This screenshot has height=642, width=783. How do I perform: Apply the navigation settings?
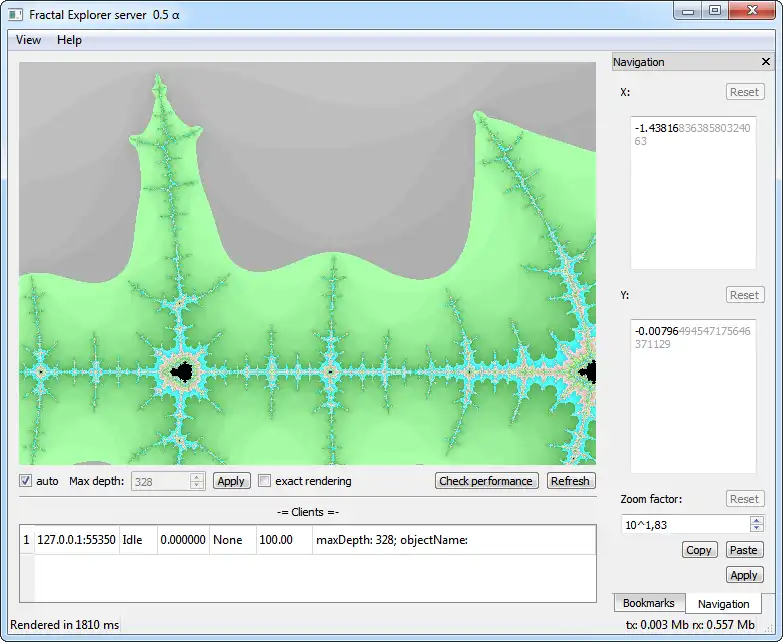[x=744, y=575]
